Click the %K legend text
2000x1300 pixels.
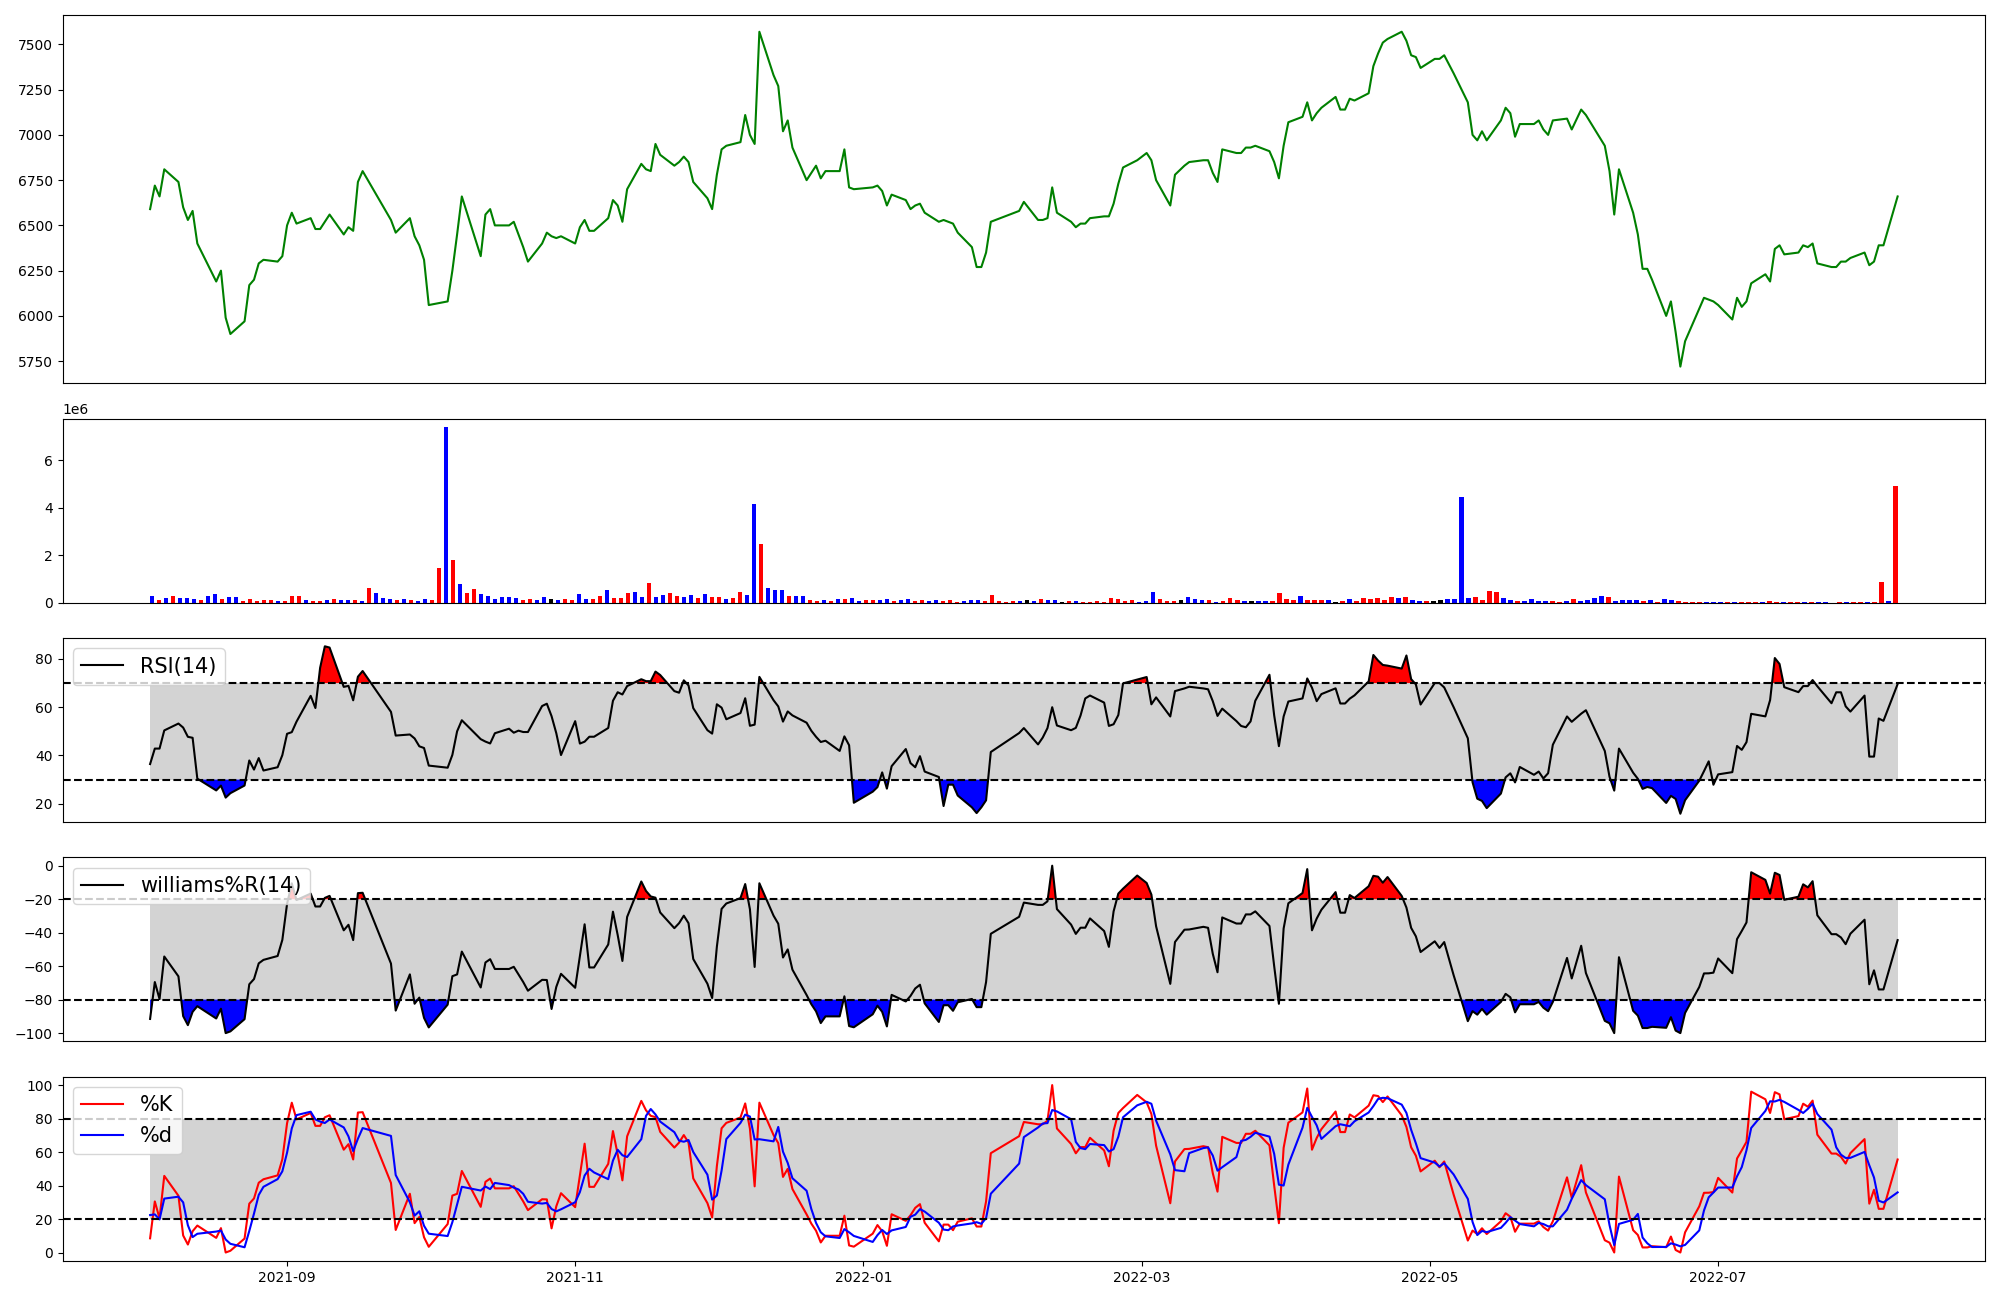pos(155,1104)
